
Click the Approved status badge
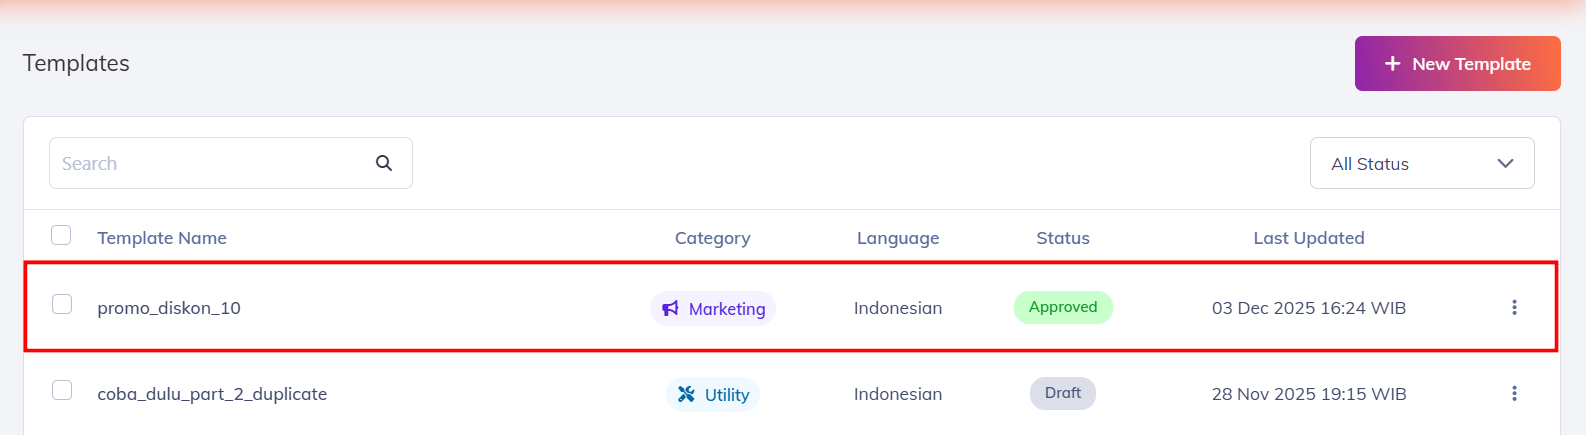(1063, 307)
